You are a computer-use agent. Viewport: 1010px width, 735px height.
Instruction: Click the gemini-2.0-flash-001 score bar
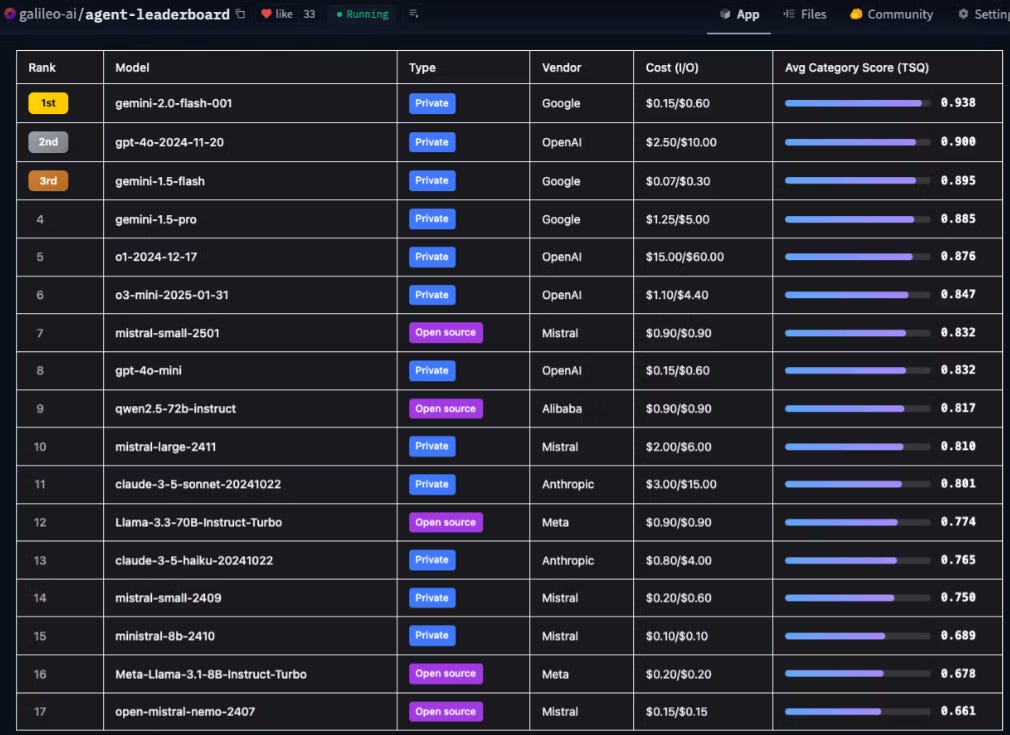pyautogui.click(x=857, y=103)
